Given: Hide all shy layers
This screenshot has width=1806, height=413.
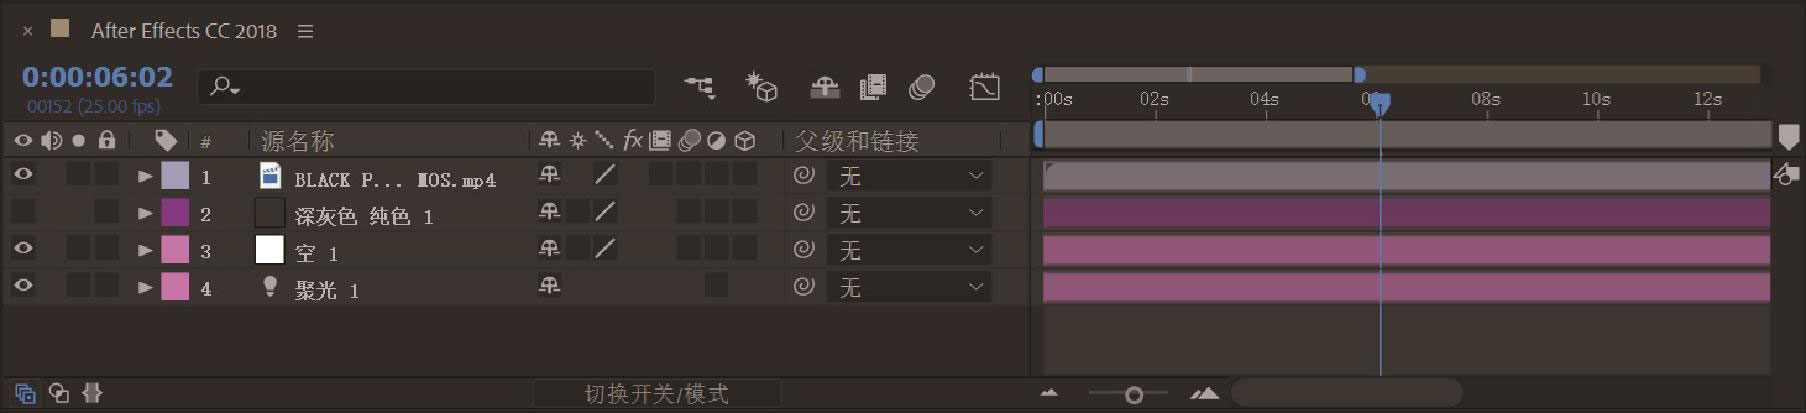Looking at the screenshot, I should [x=824, y=88].
